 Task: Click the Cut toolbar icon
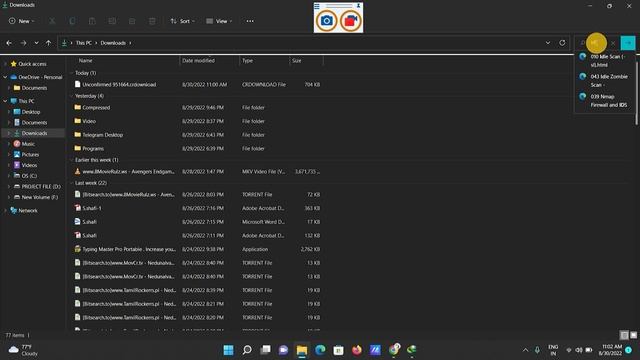[52, 21]
